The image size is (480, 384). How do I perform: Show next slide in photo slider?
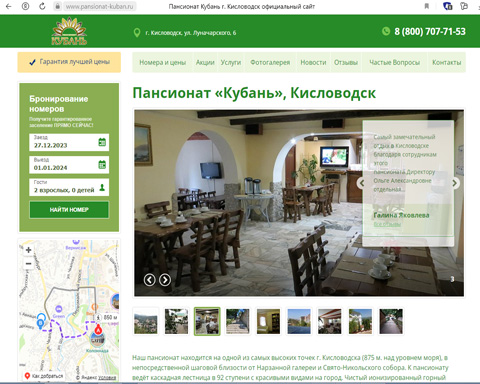pyautogui.click(x=165, y=280)
